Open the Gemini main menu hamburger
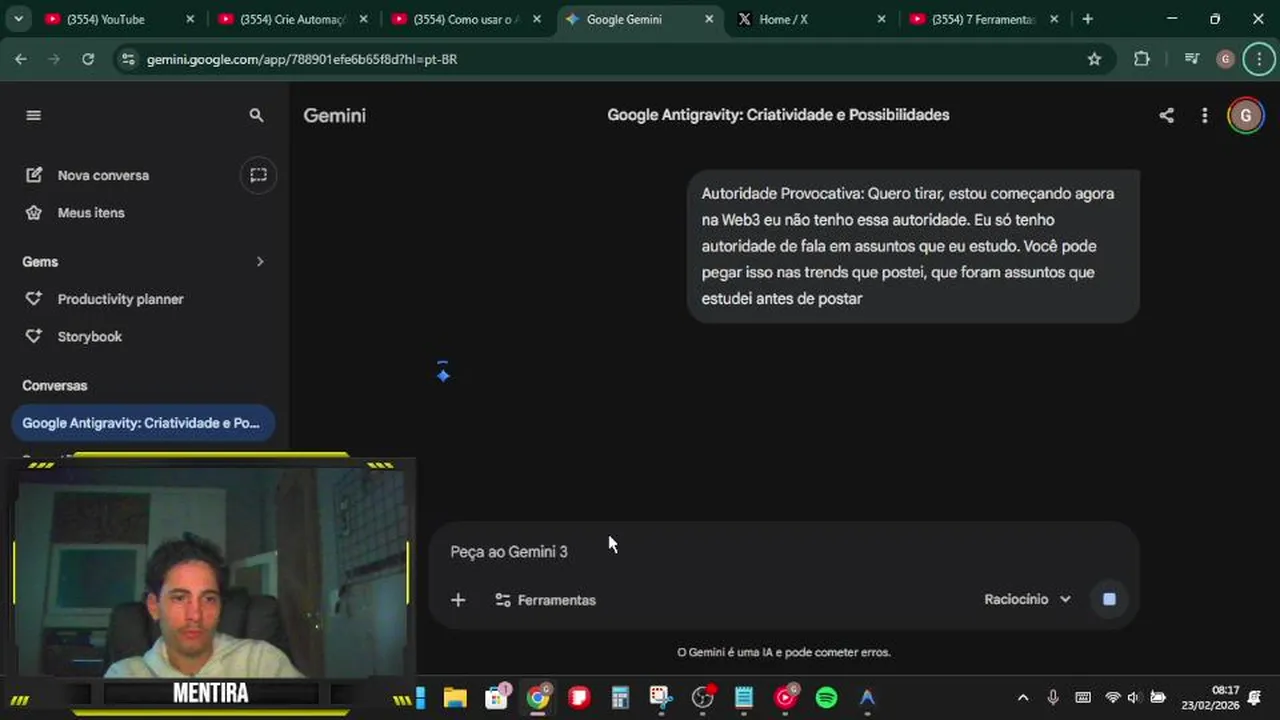 tap(33, 115)
